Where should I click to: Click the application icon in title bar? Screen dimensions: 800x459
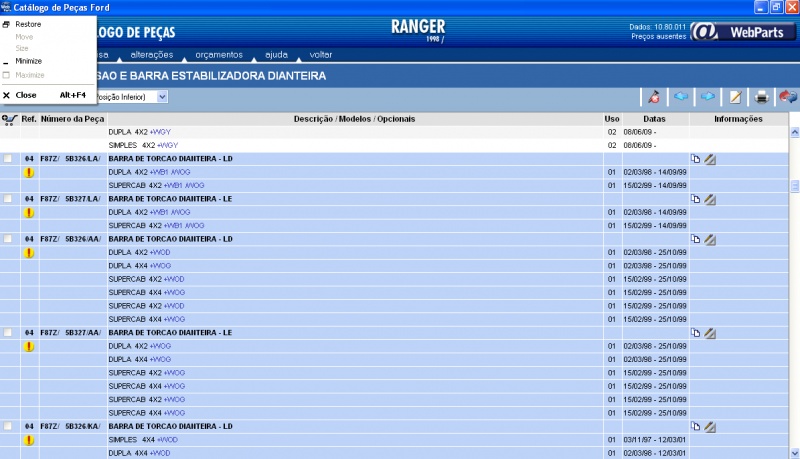coord(6,7)
